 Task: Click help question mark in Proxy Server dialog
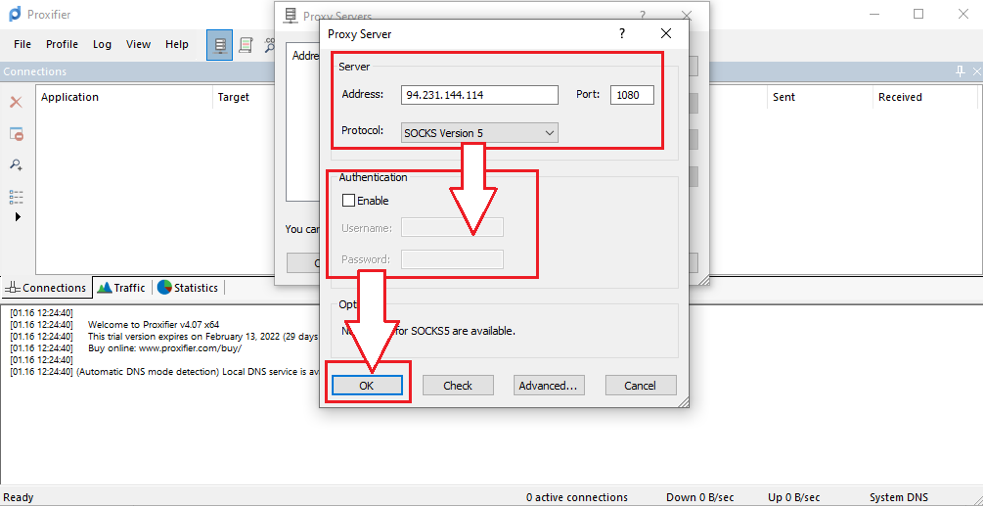[x=621, y=33]
